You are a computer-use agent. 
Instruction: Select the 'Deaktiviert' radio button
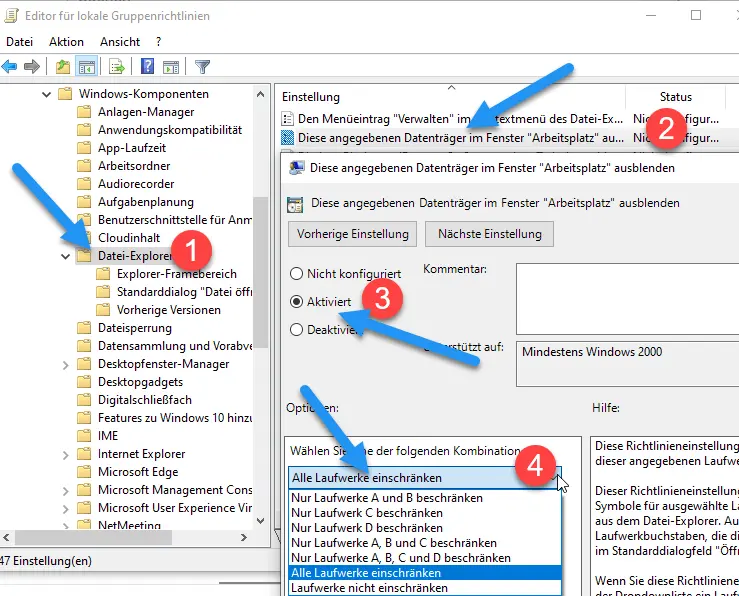click(297, 329)
